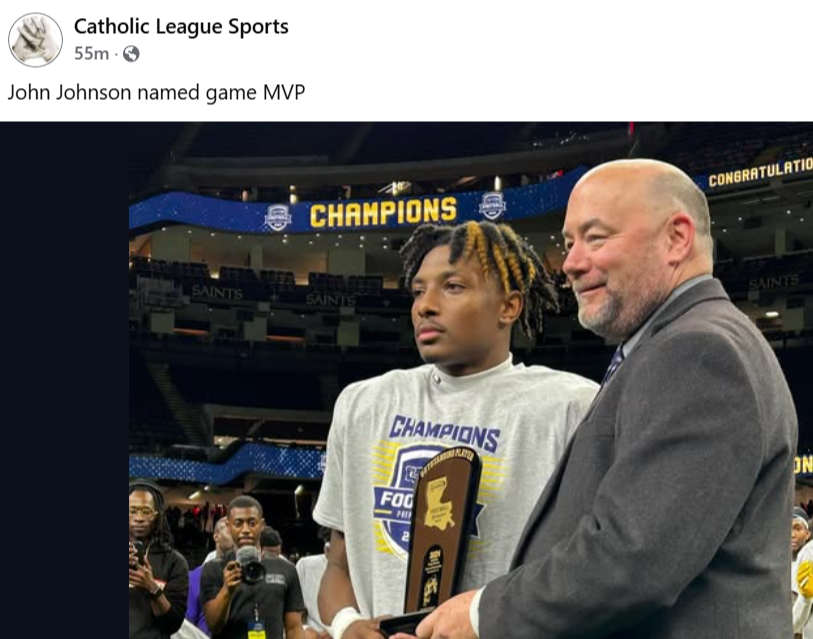Click the globe public-audience icon
The height and width of the screenshot is (639, 813).
(131, 53)
